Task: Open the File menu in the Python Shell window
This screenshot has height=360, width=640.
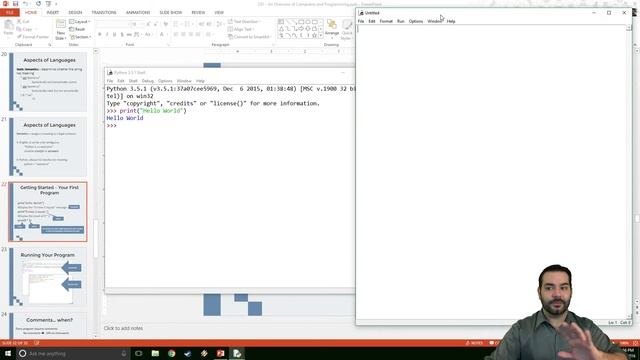Action: coord(110,81)
